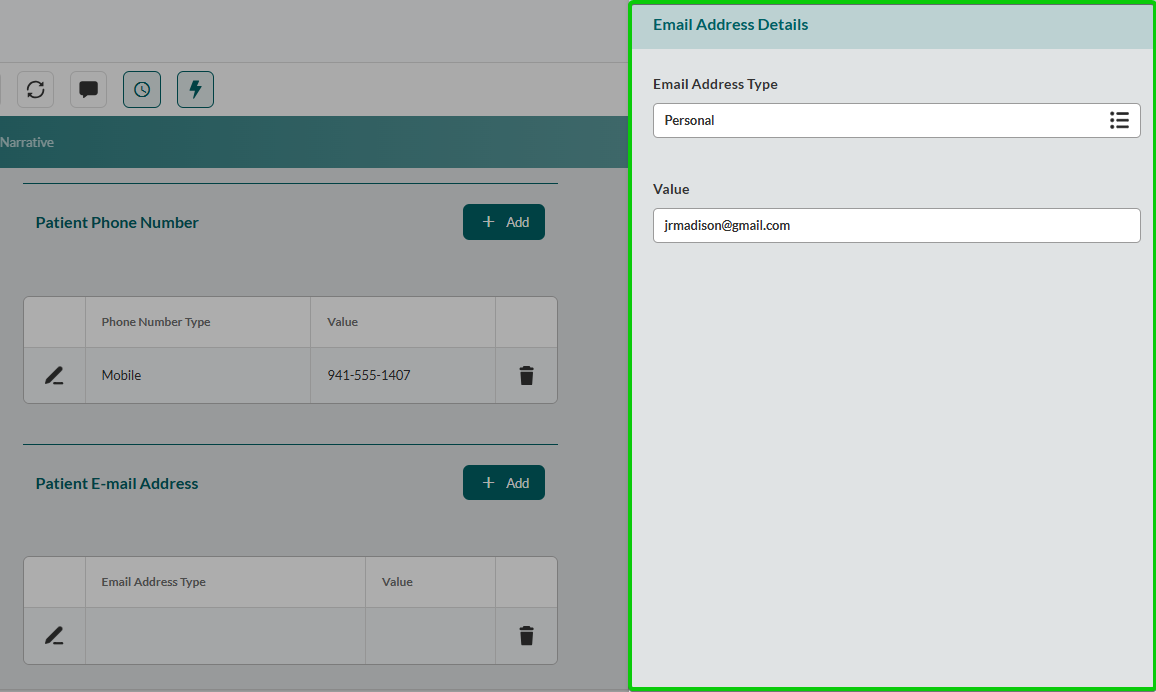Click the clock history icon
Screen dimensions: 1156x692
pos(142,90)
